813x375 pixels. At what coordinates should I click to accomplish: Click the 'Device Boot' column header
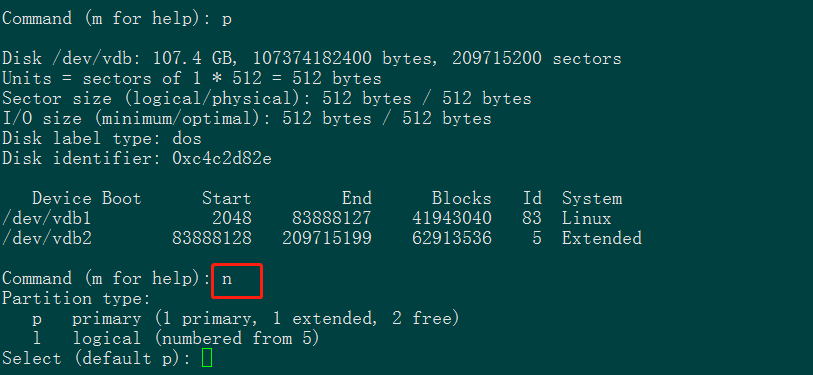(x=87, y=198)
